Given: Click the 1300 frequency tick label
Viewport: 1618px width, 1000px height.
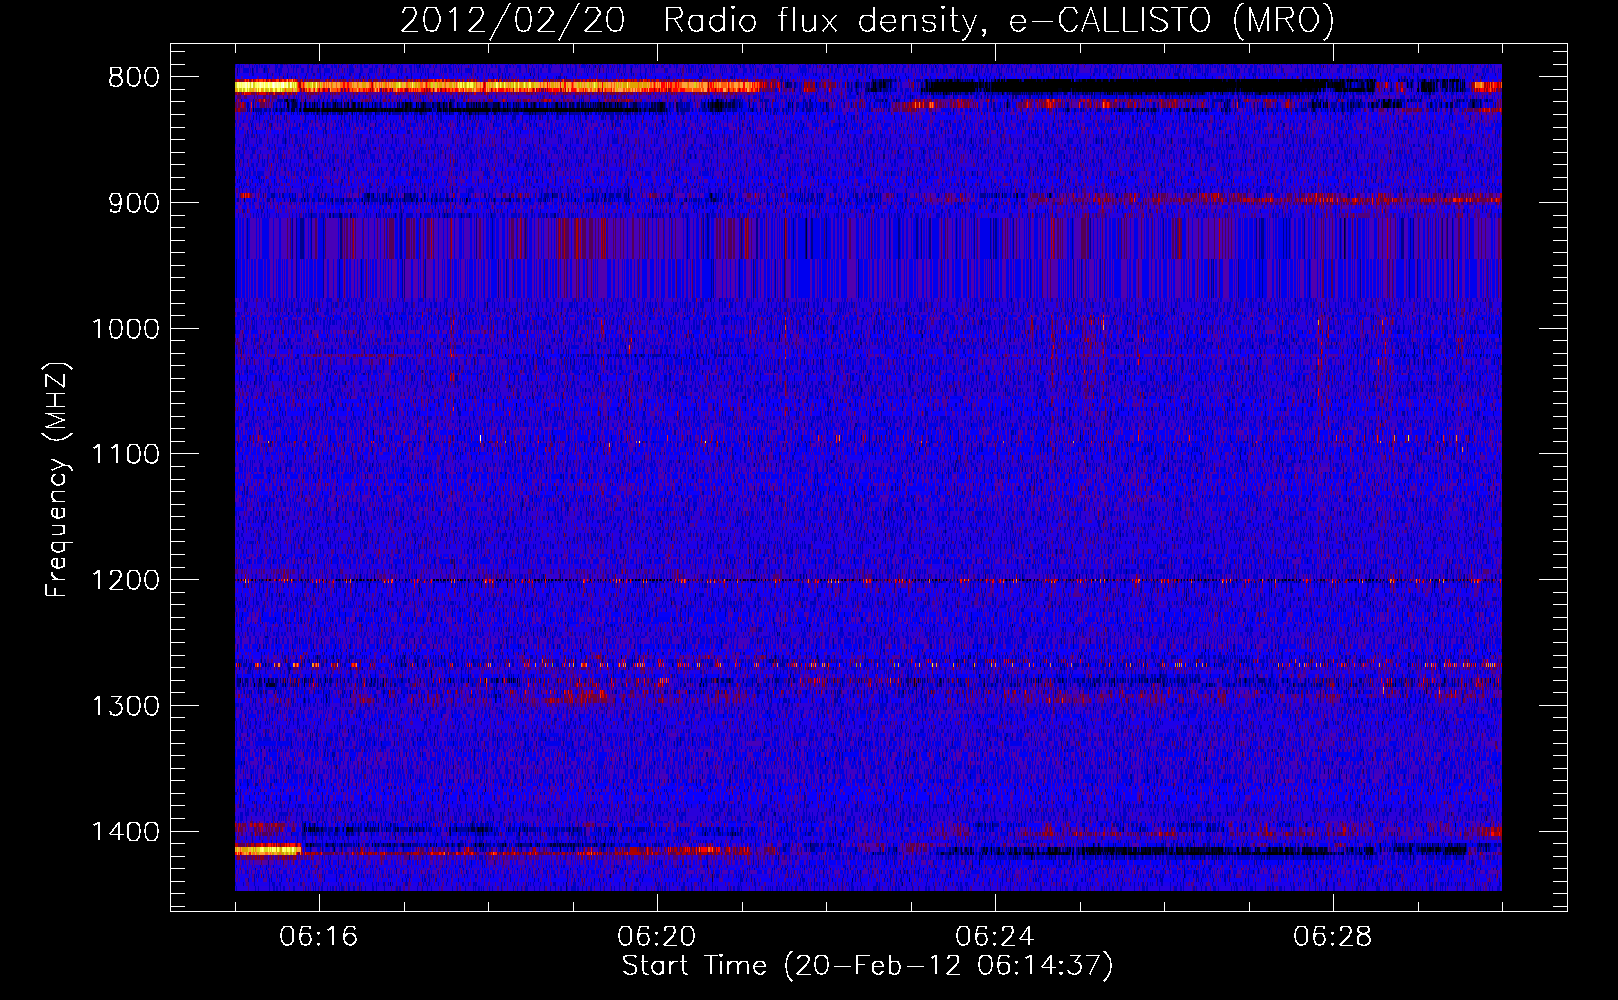Looking at the screenshot, I should tap(125, 706).
